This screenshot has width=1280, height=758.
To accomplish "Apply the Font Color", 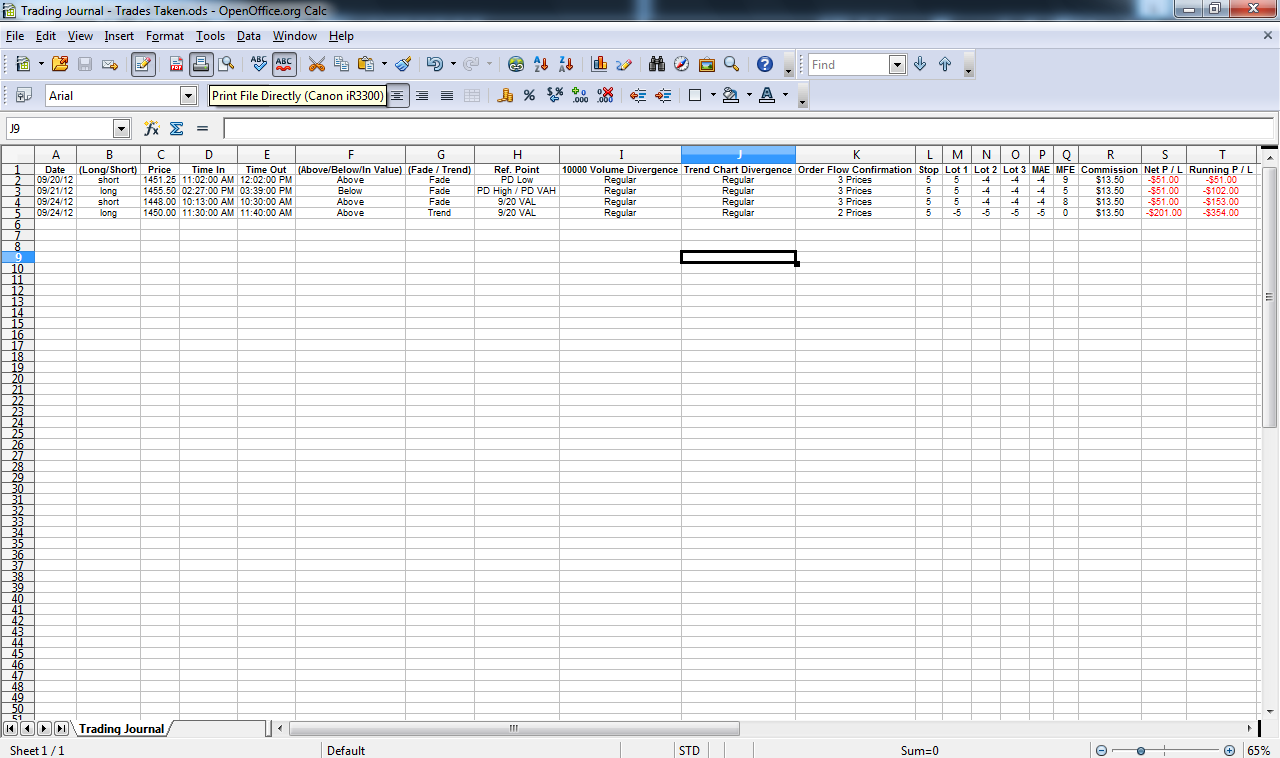I will tap(767, 95).
